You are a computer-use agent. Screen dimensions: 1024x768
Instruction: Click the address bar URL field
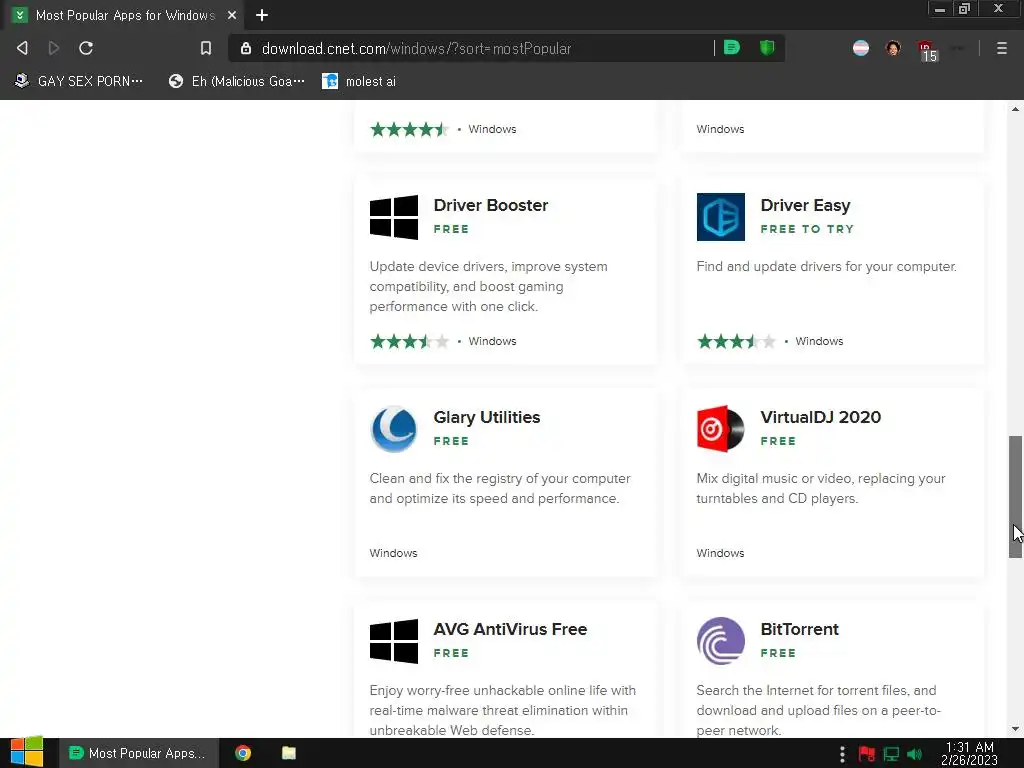click(483, 48)
